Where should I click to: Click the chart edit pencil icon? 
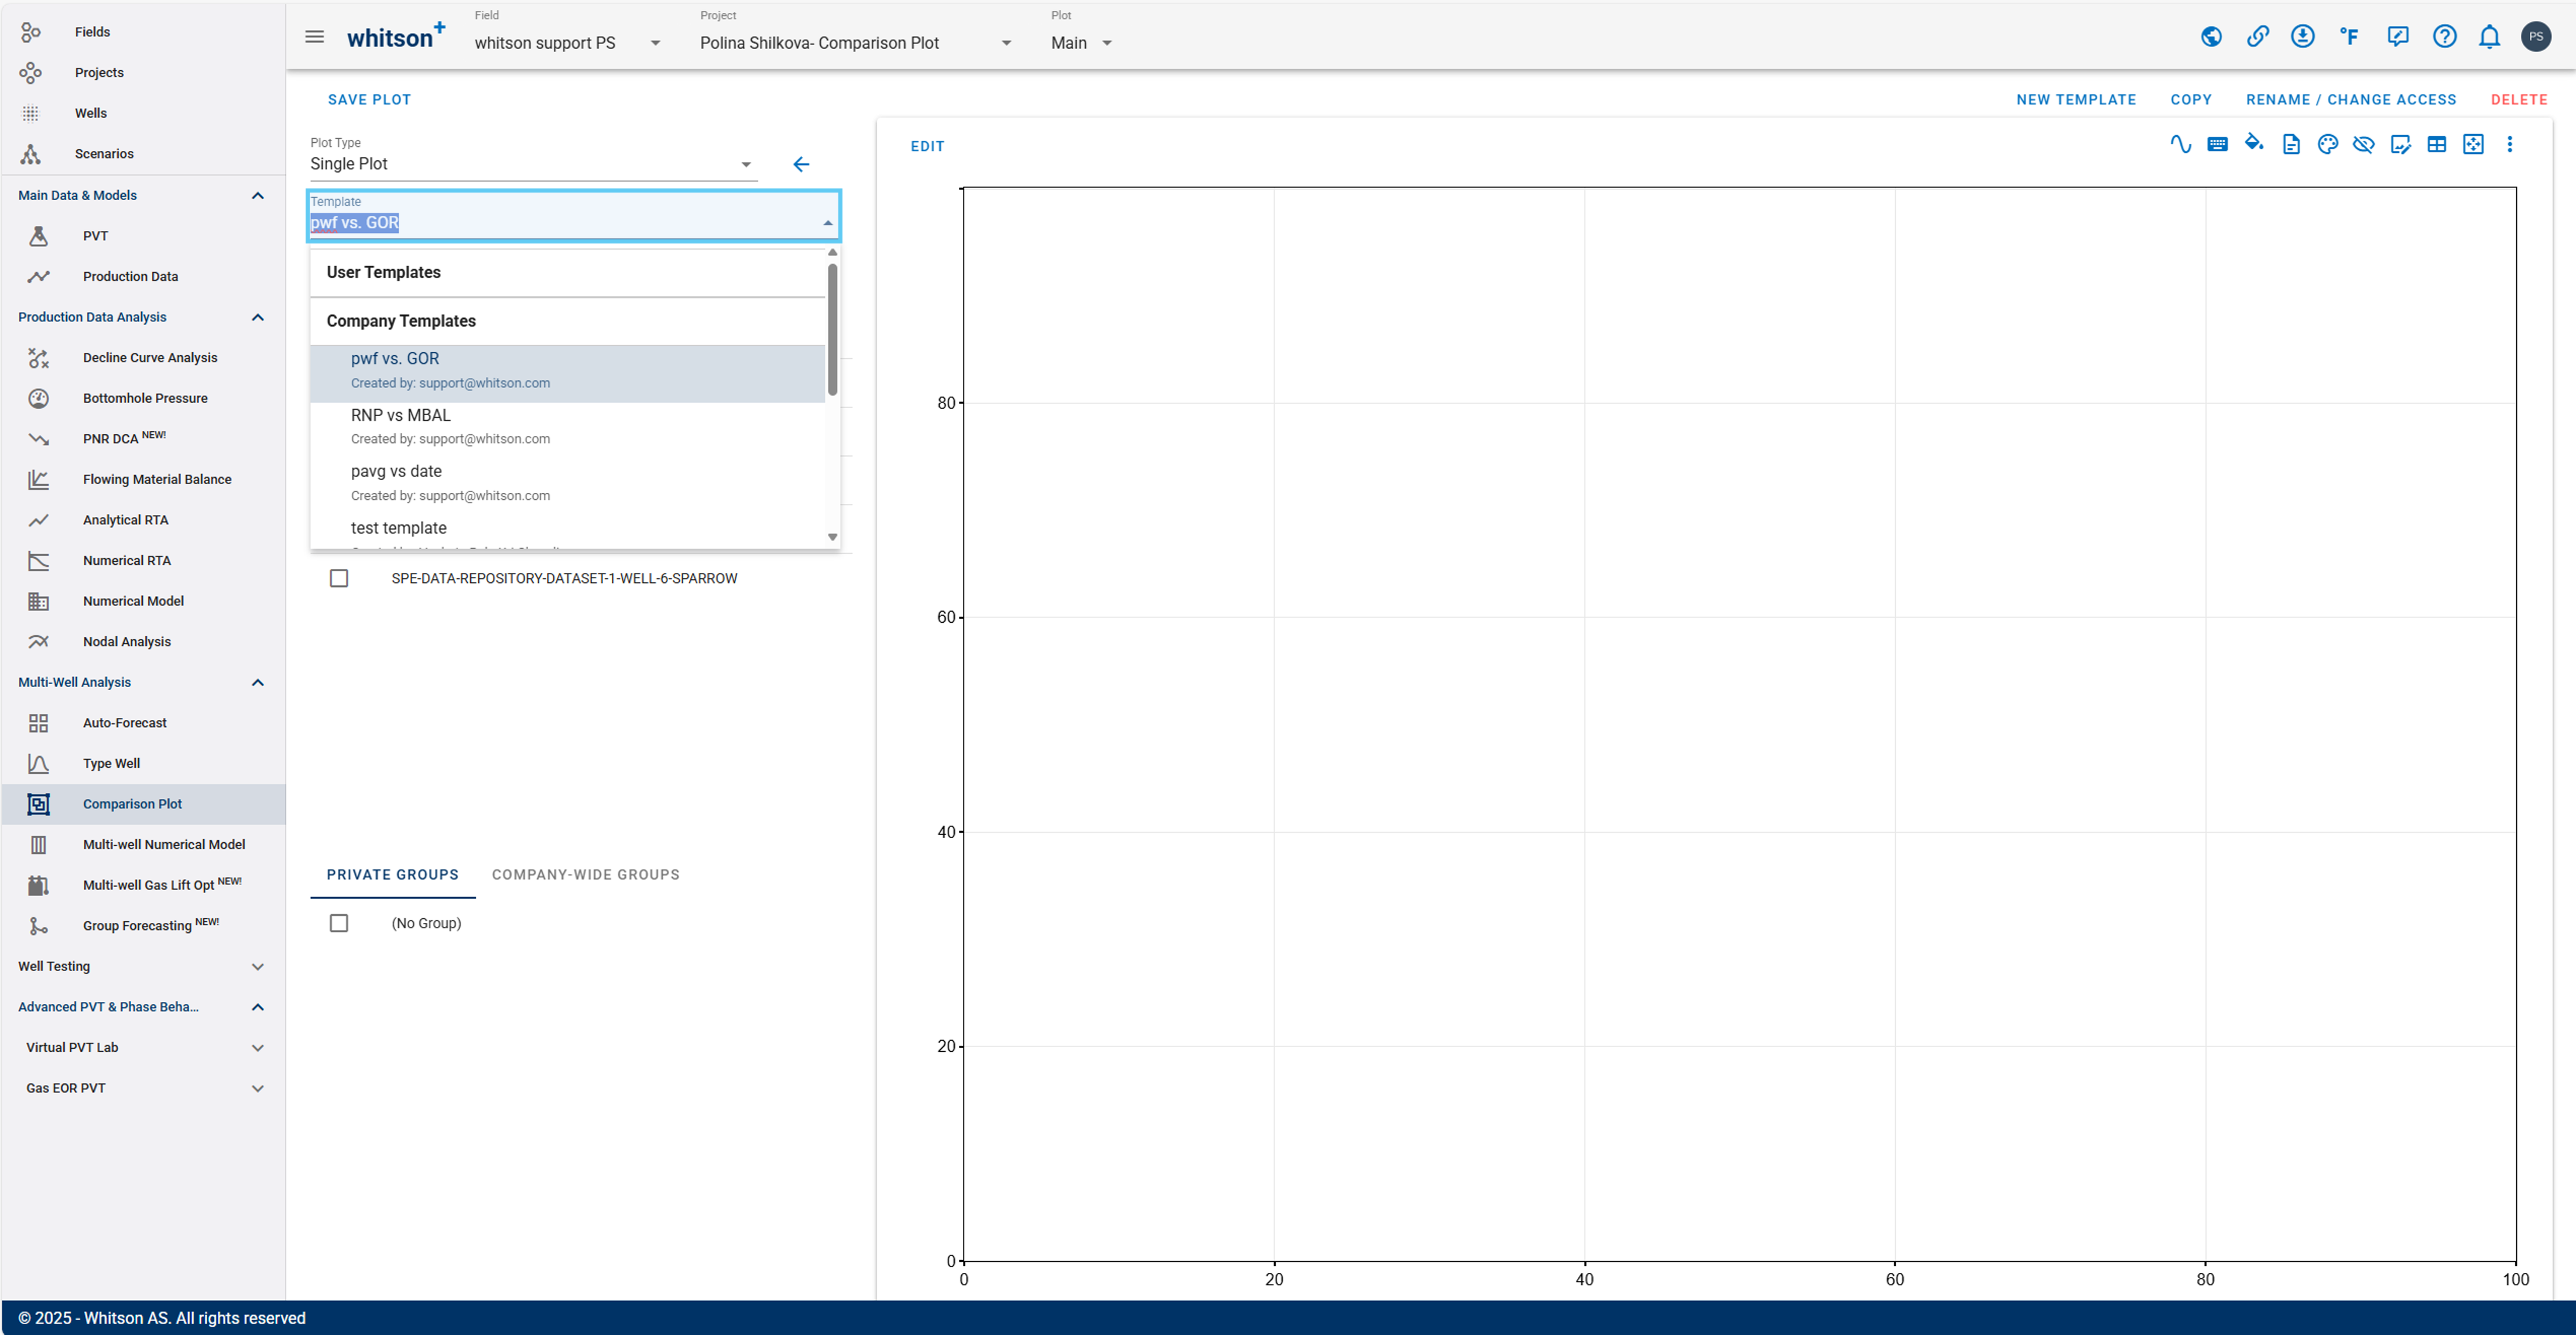click(2400, 144)
